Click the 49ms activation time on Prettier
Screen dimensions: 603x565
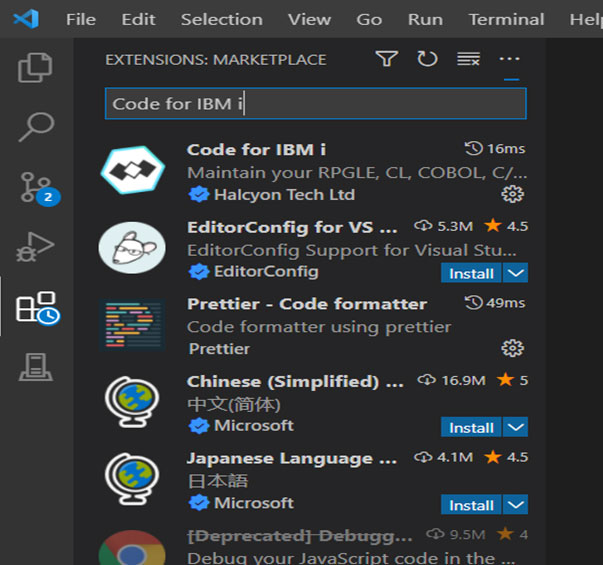pyautogui.click(x=495, y=303)
